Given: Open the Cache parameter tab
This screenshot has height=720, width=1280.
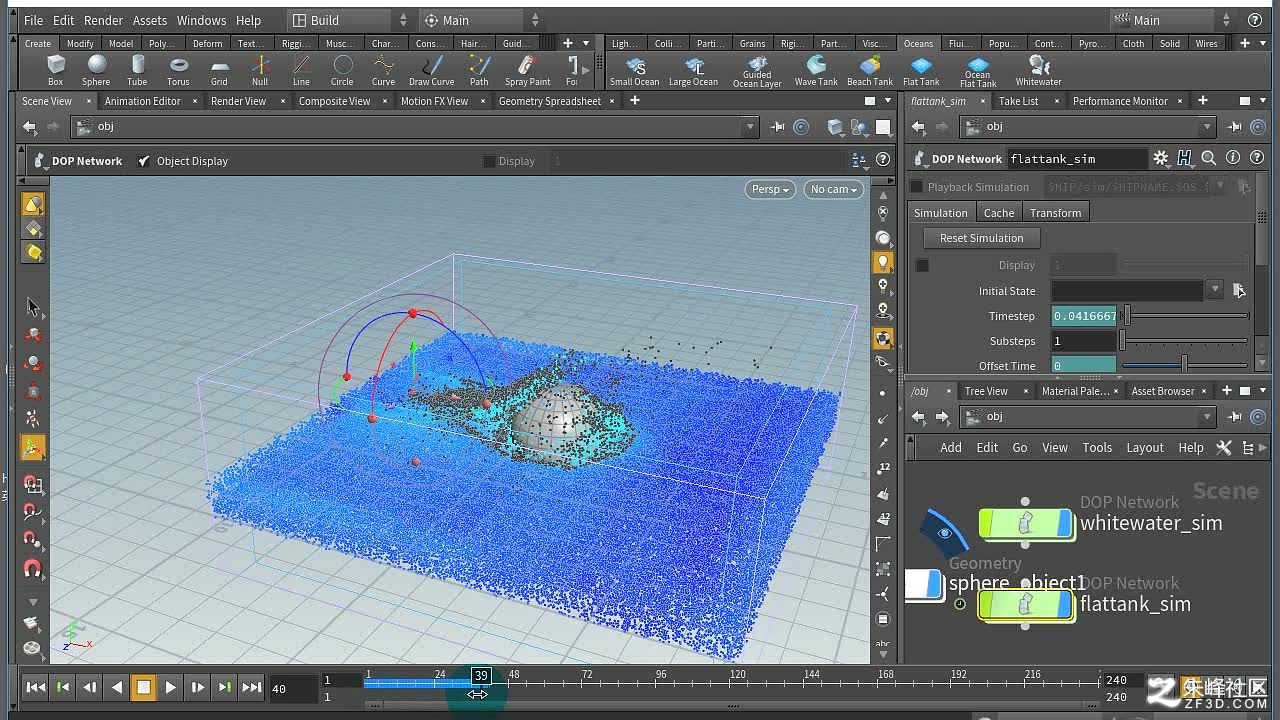Looking at the screenshot, I should 999,213.
